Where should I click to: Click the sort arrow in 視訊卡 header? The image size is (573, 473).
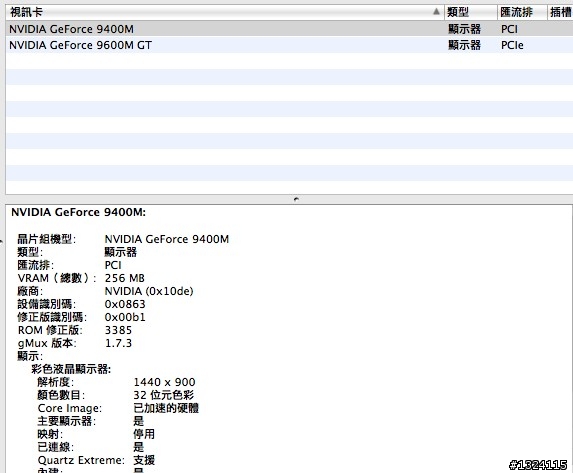[x=436, y=12]
